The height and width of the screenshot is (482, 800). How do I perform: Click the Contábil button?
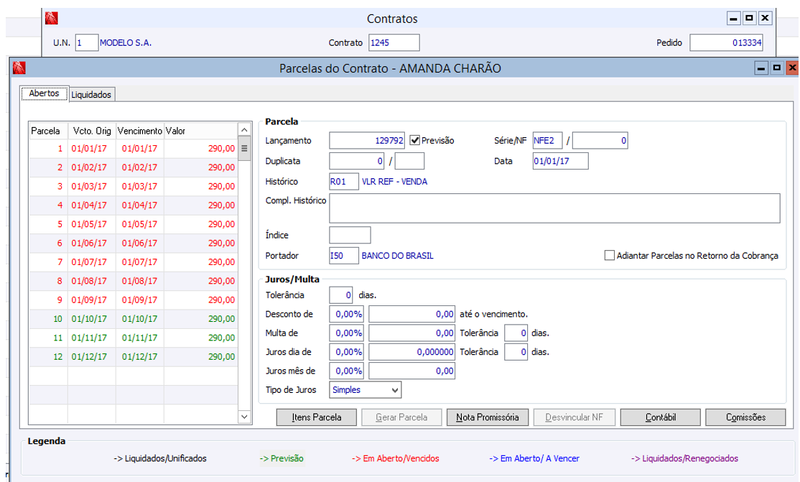(x=661, y=417)
